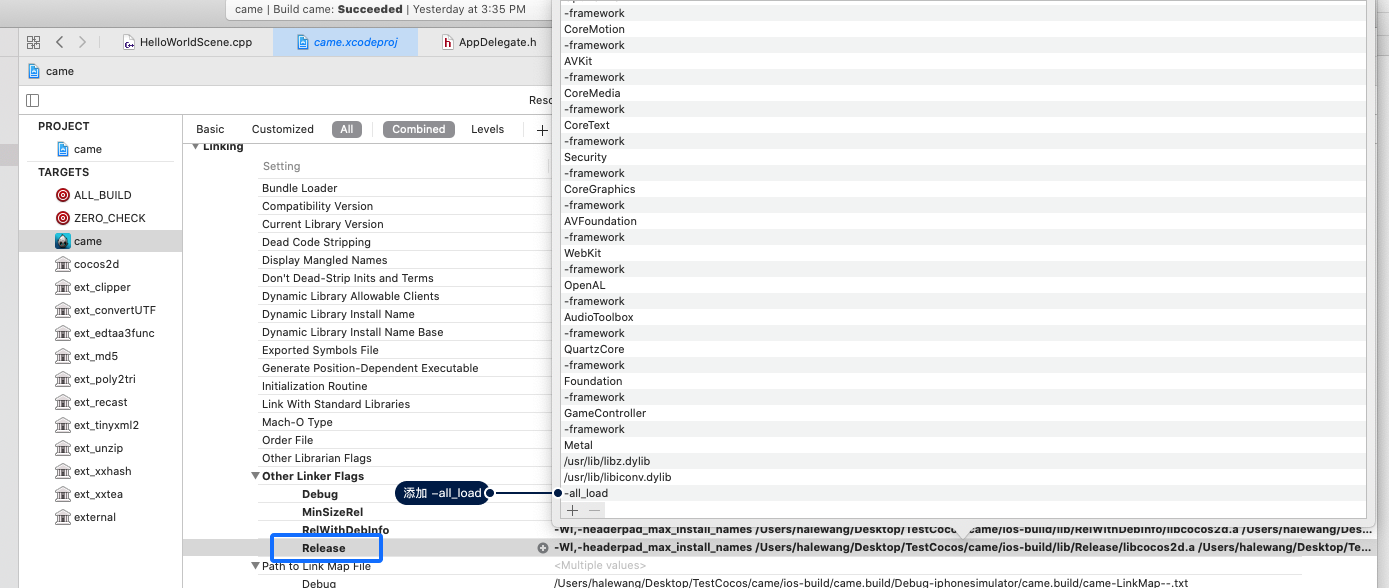
Task: Switch the view to Levels
Action: pos(488,129)
